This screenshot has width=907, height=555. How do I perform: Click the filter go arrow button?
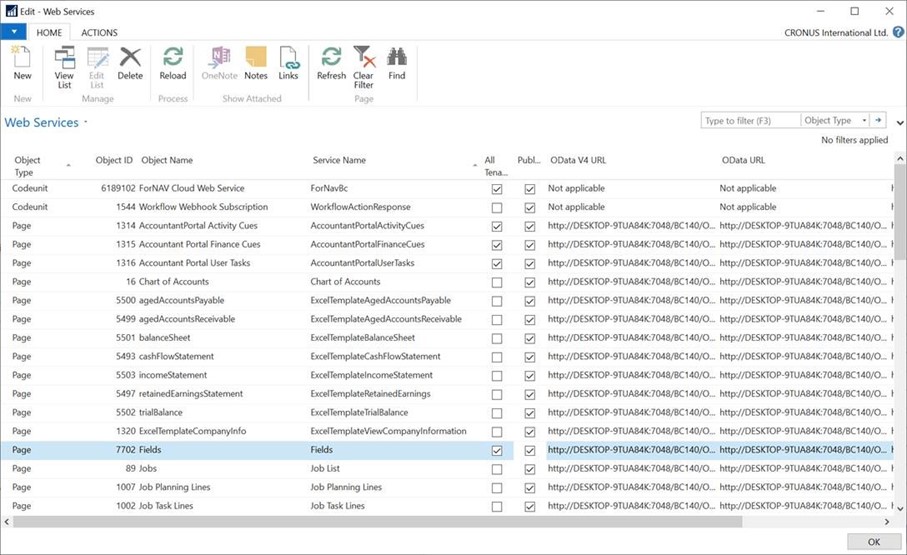(878, 120)
